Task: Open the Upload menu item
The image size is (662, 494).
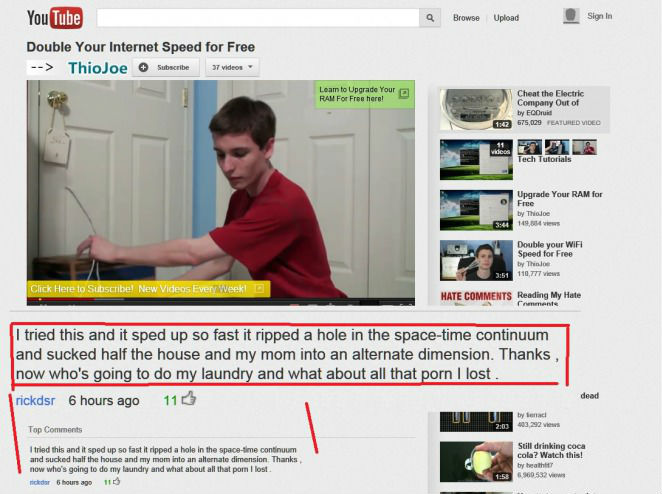Action: [x=506, y=18]
